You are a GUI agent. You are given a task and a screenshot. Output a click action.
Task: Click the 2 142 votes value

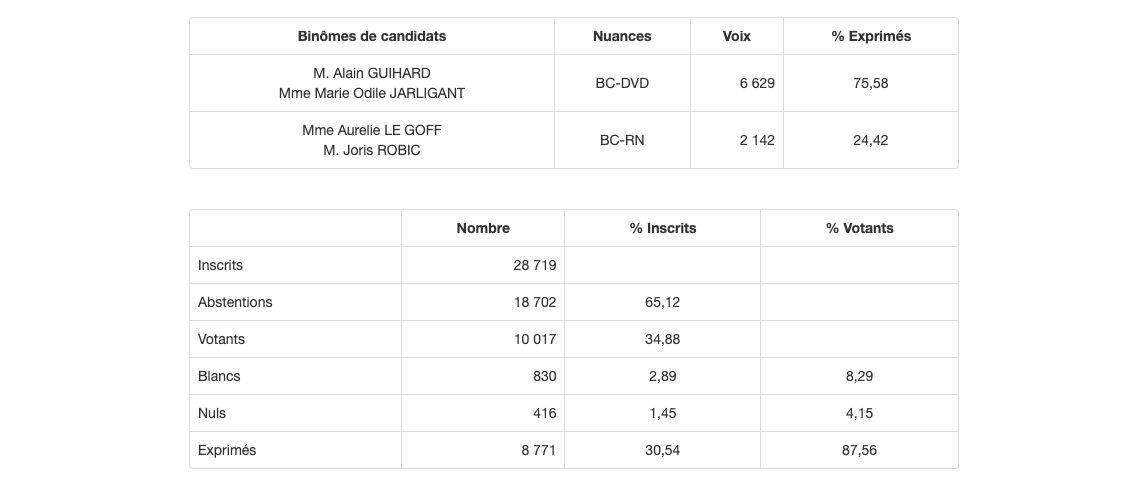tap(757, 140)
